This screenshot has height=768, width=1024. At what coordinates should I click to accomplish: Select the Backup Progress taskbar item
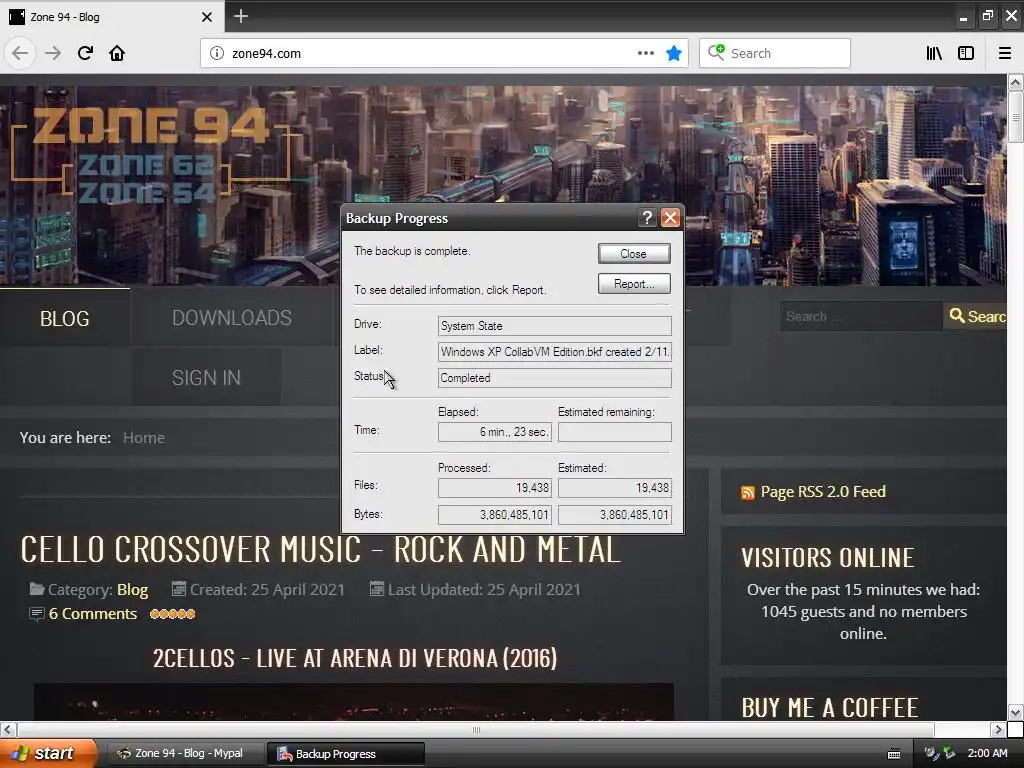346,754
